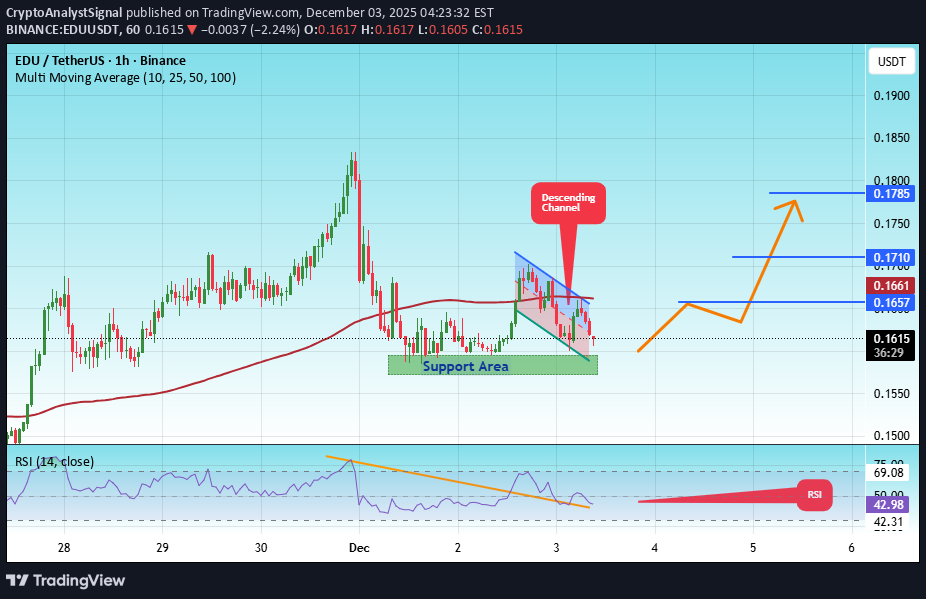Image resolution: width=926 pixels, height=599 pixels.
Task: Click the red RSI badge in the lower pane
Action: (813, 495)
